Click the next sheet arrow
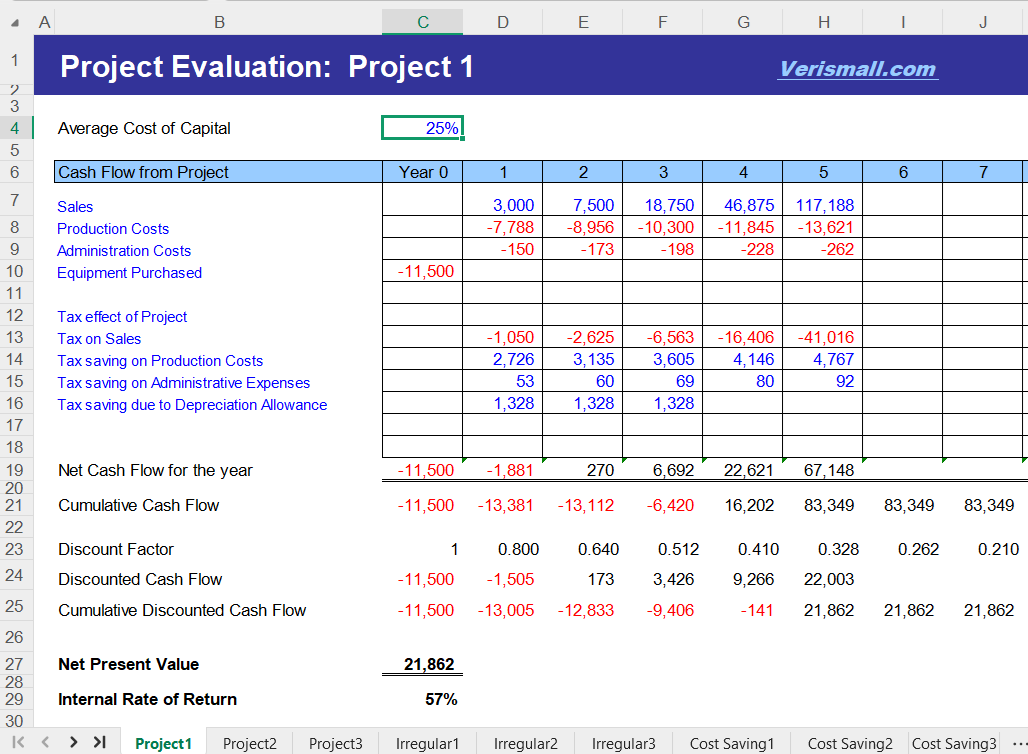The width and height of the screenshot is (1028, 754). [x=71, y=742]
